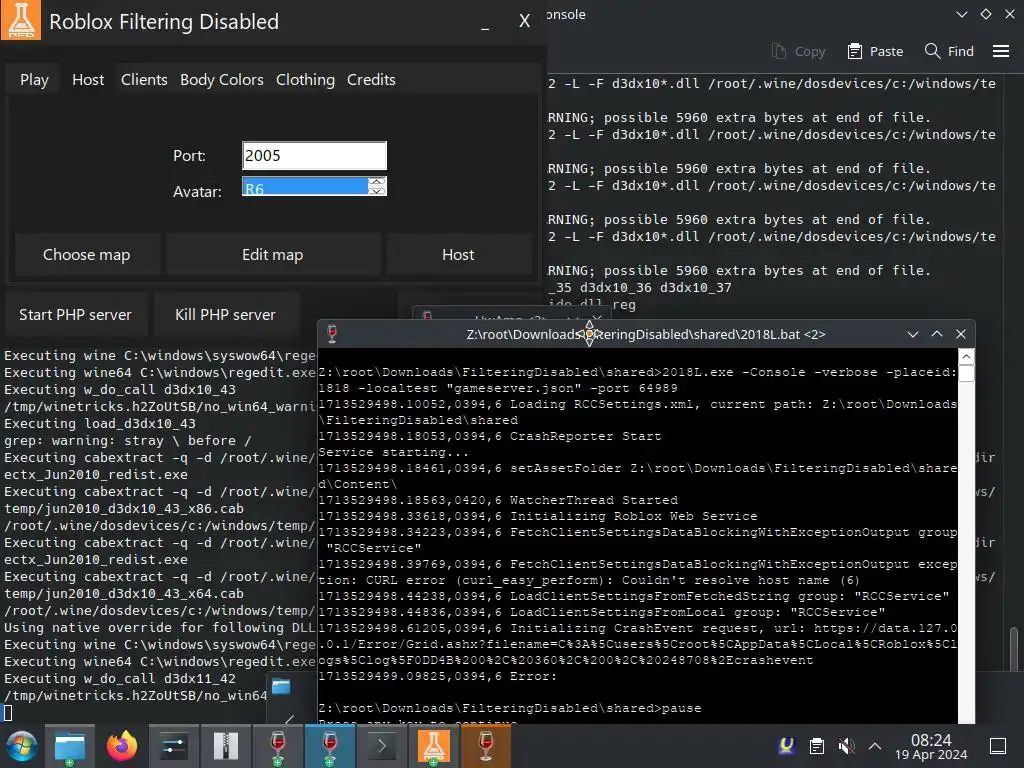1024x768 pixels.
Task: Click the down chevron in the console title bar
Action: point(961,14)
